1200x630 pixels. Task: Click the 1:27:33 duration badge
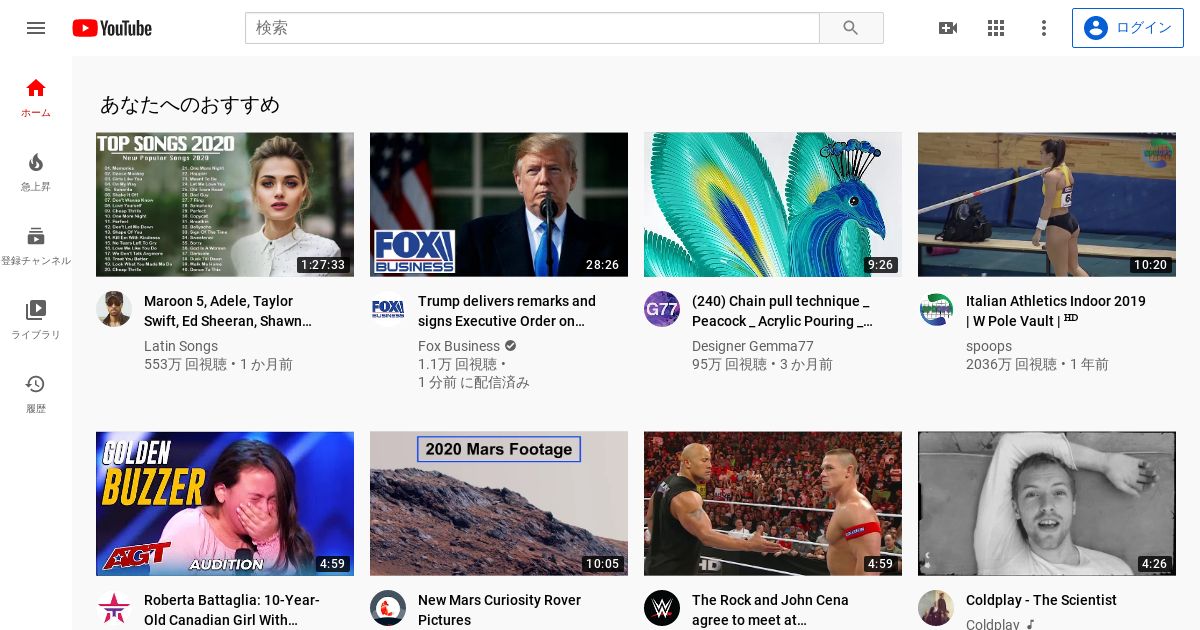point(323,265)
